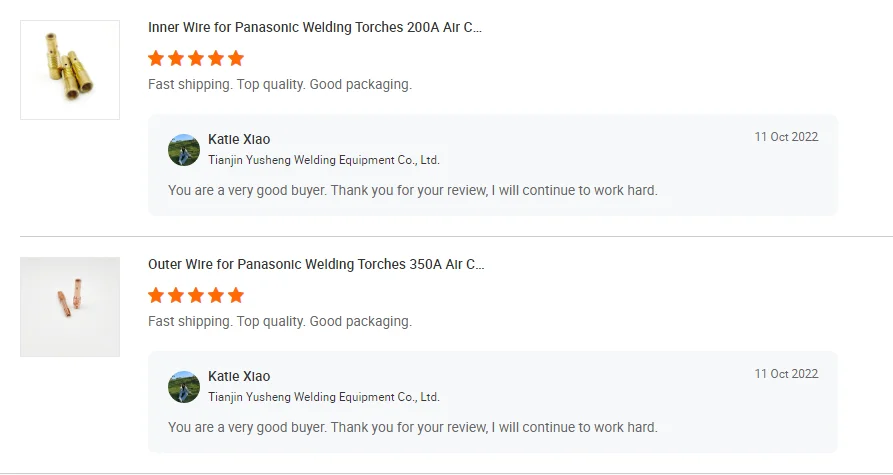This screenshot has width=893, height=475.
Task: Click Katie Xiao's avatar in the Outer Wire reply
Action: click(184, 386)
